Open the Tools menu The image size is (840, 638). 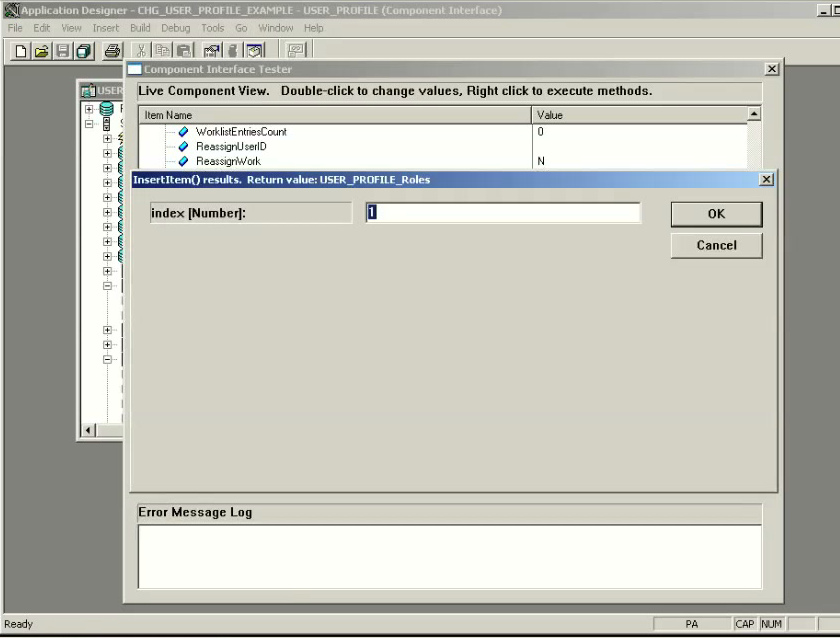[x=213, y=28]
